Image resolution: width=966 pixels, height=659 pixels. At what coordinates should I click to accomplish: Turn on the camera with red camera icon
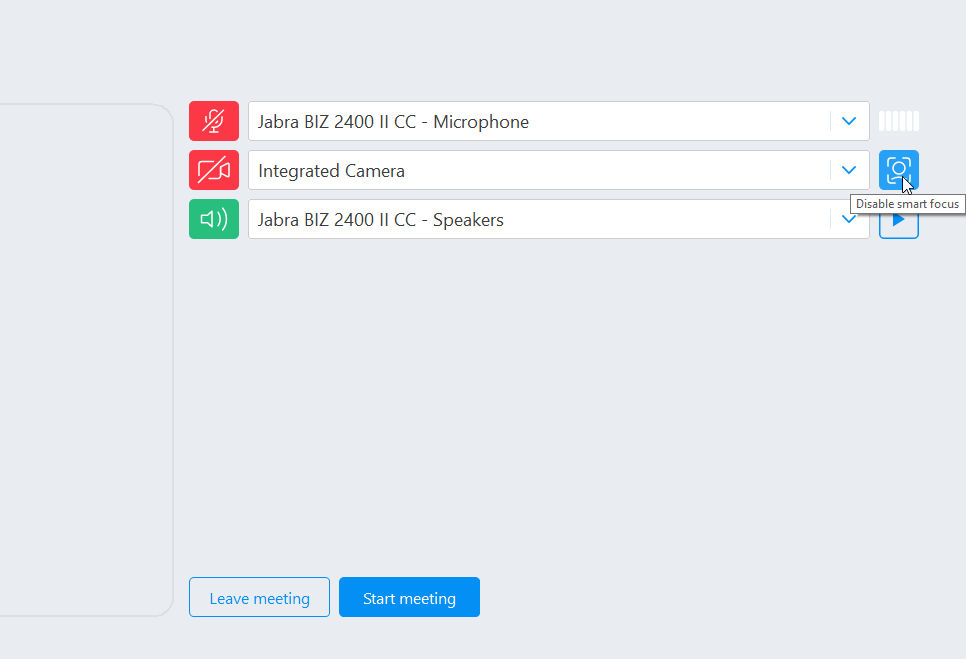point(214,170)
